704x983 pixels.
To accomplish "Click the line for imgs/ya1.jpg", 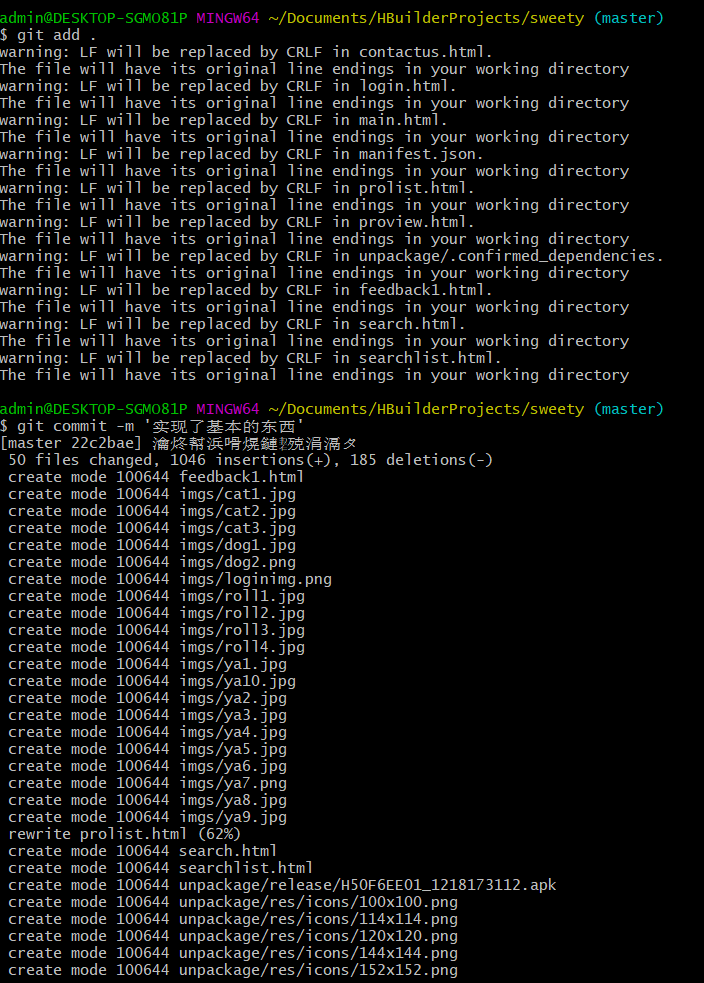I will click(147, 664).
